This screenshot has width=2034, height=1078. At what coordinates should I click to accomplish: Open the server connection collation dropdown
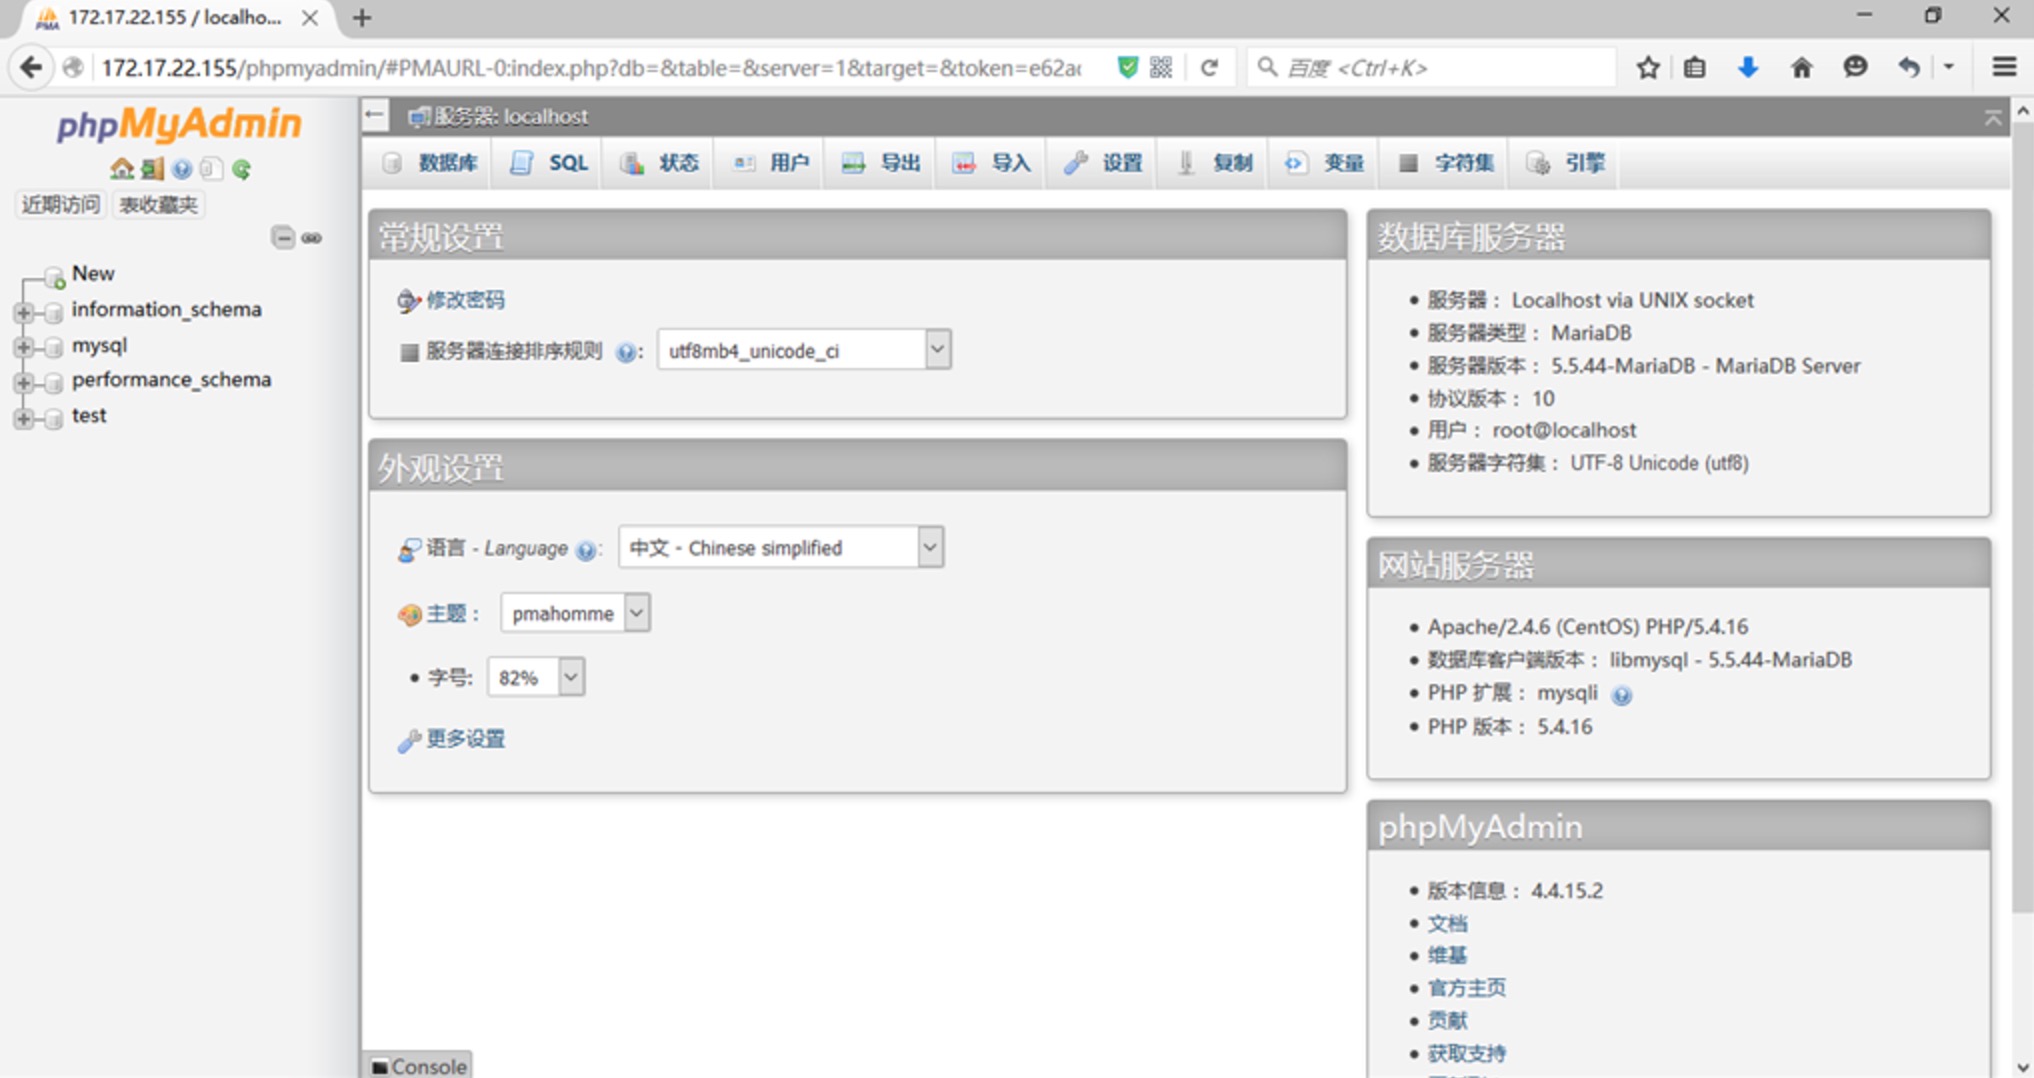(x=804, y=350)
